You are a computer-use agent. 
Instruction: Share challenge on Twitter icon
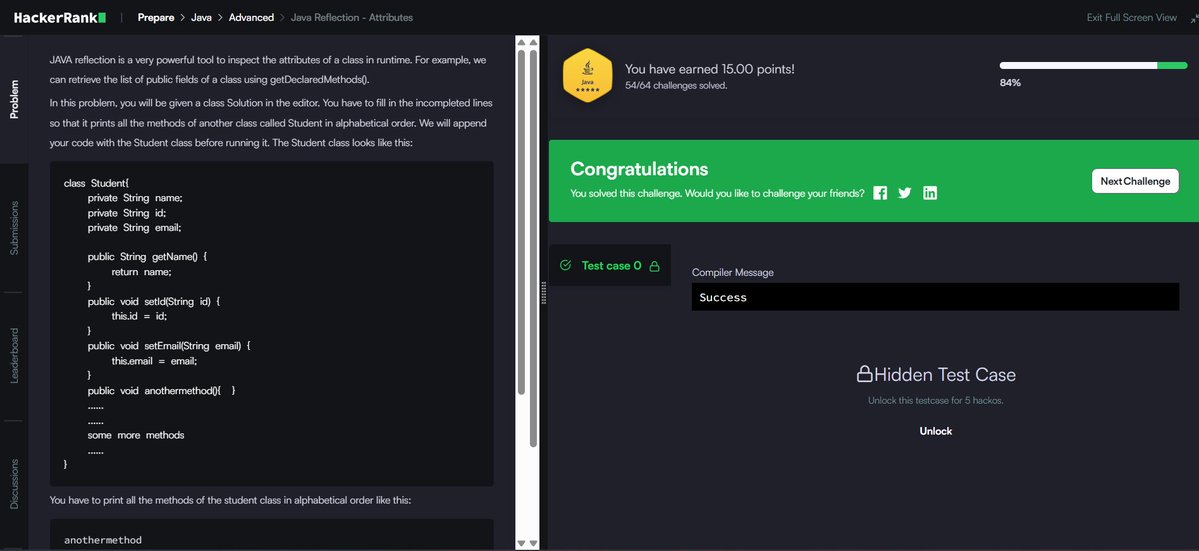pos(905,193)
